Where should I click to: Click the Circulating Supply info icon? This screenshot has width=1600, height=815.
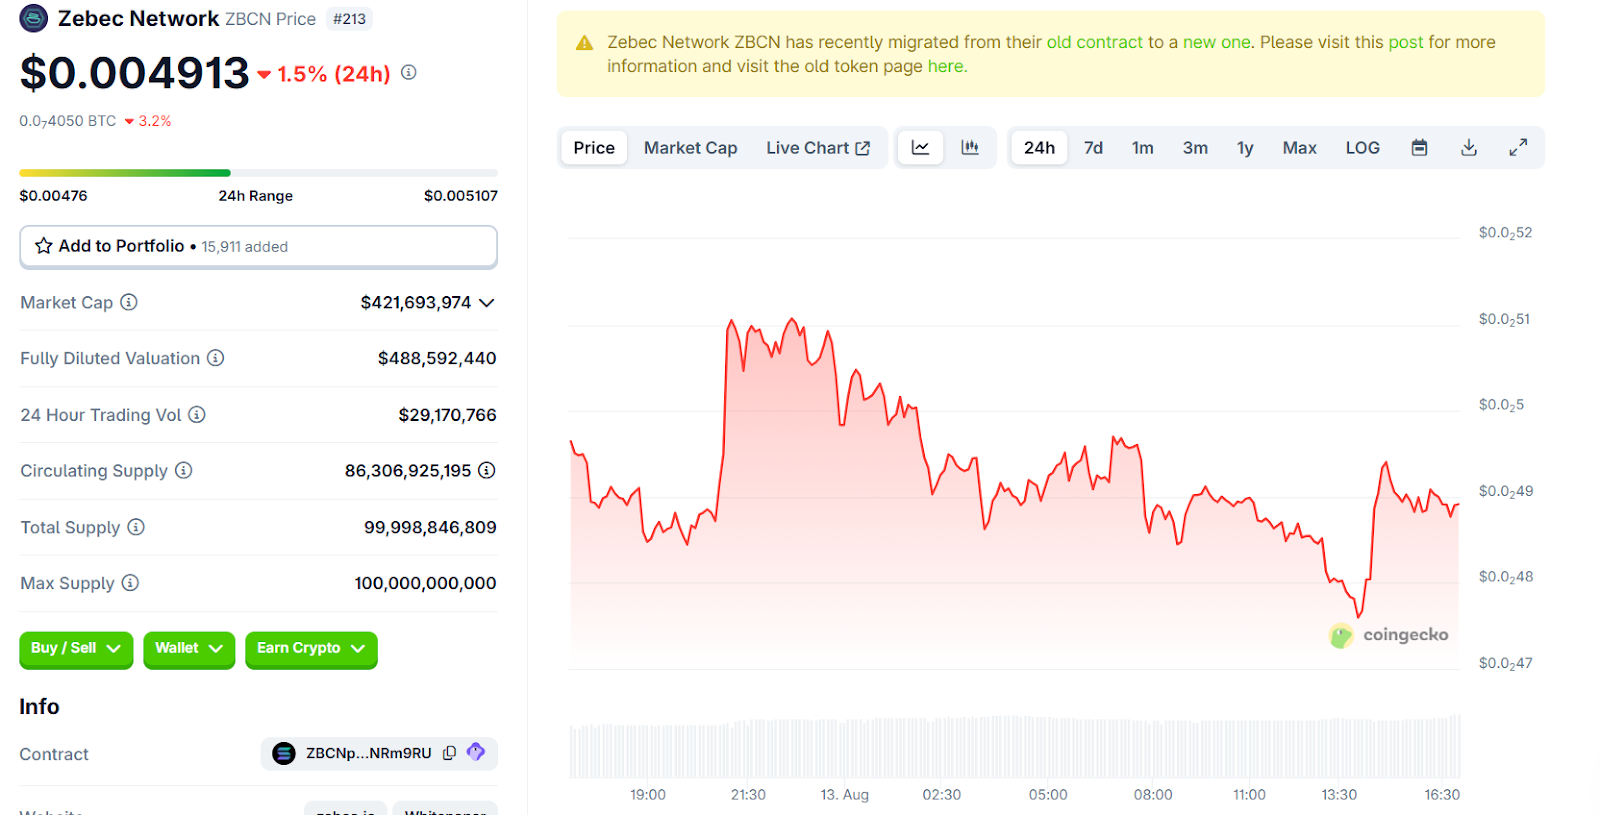tap(184, 470)
